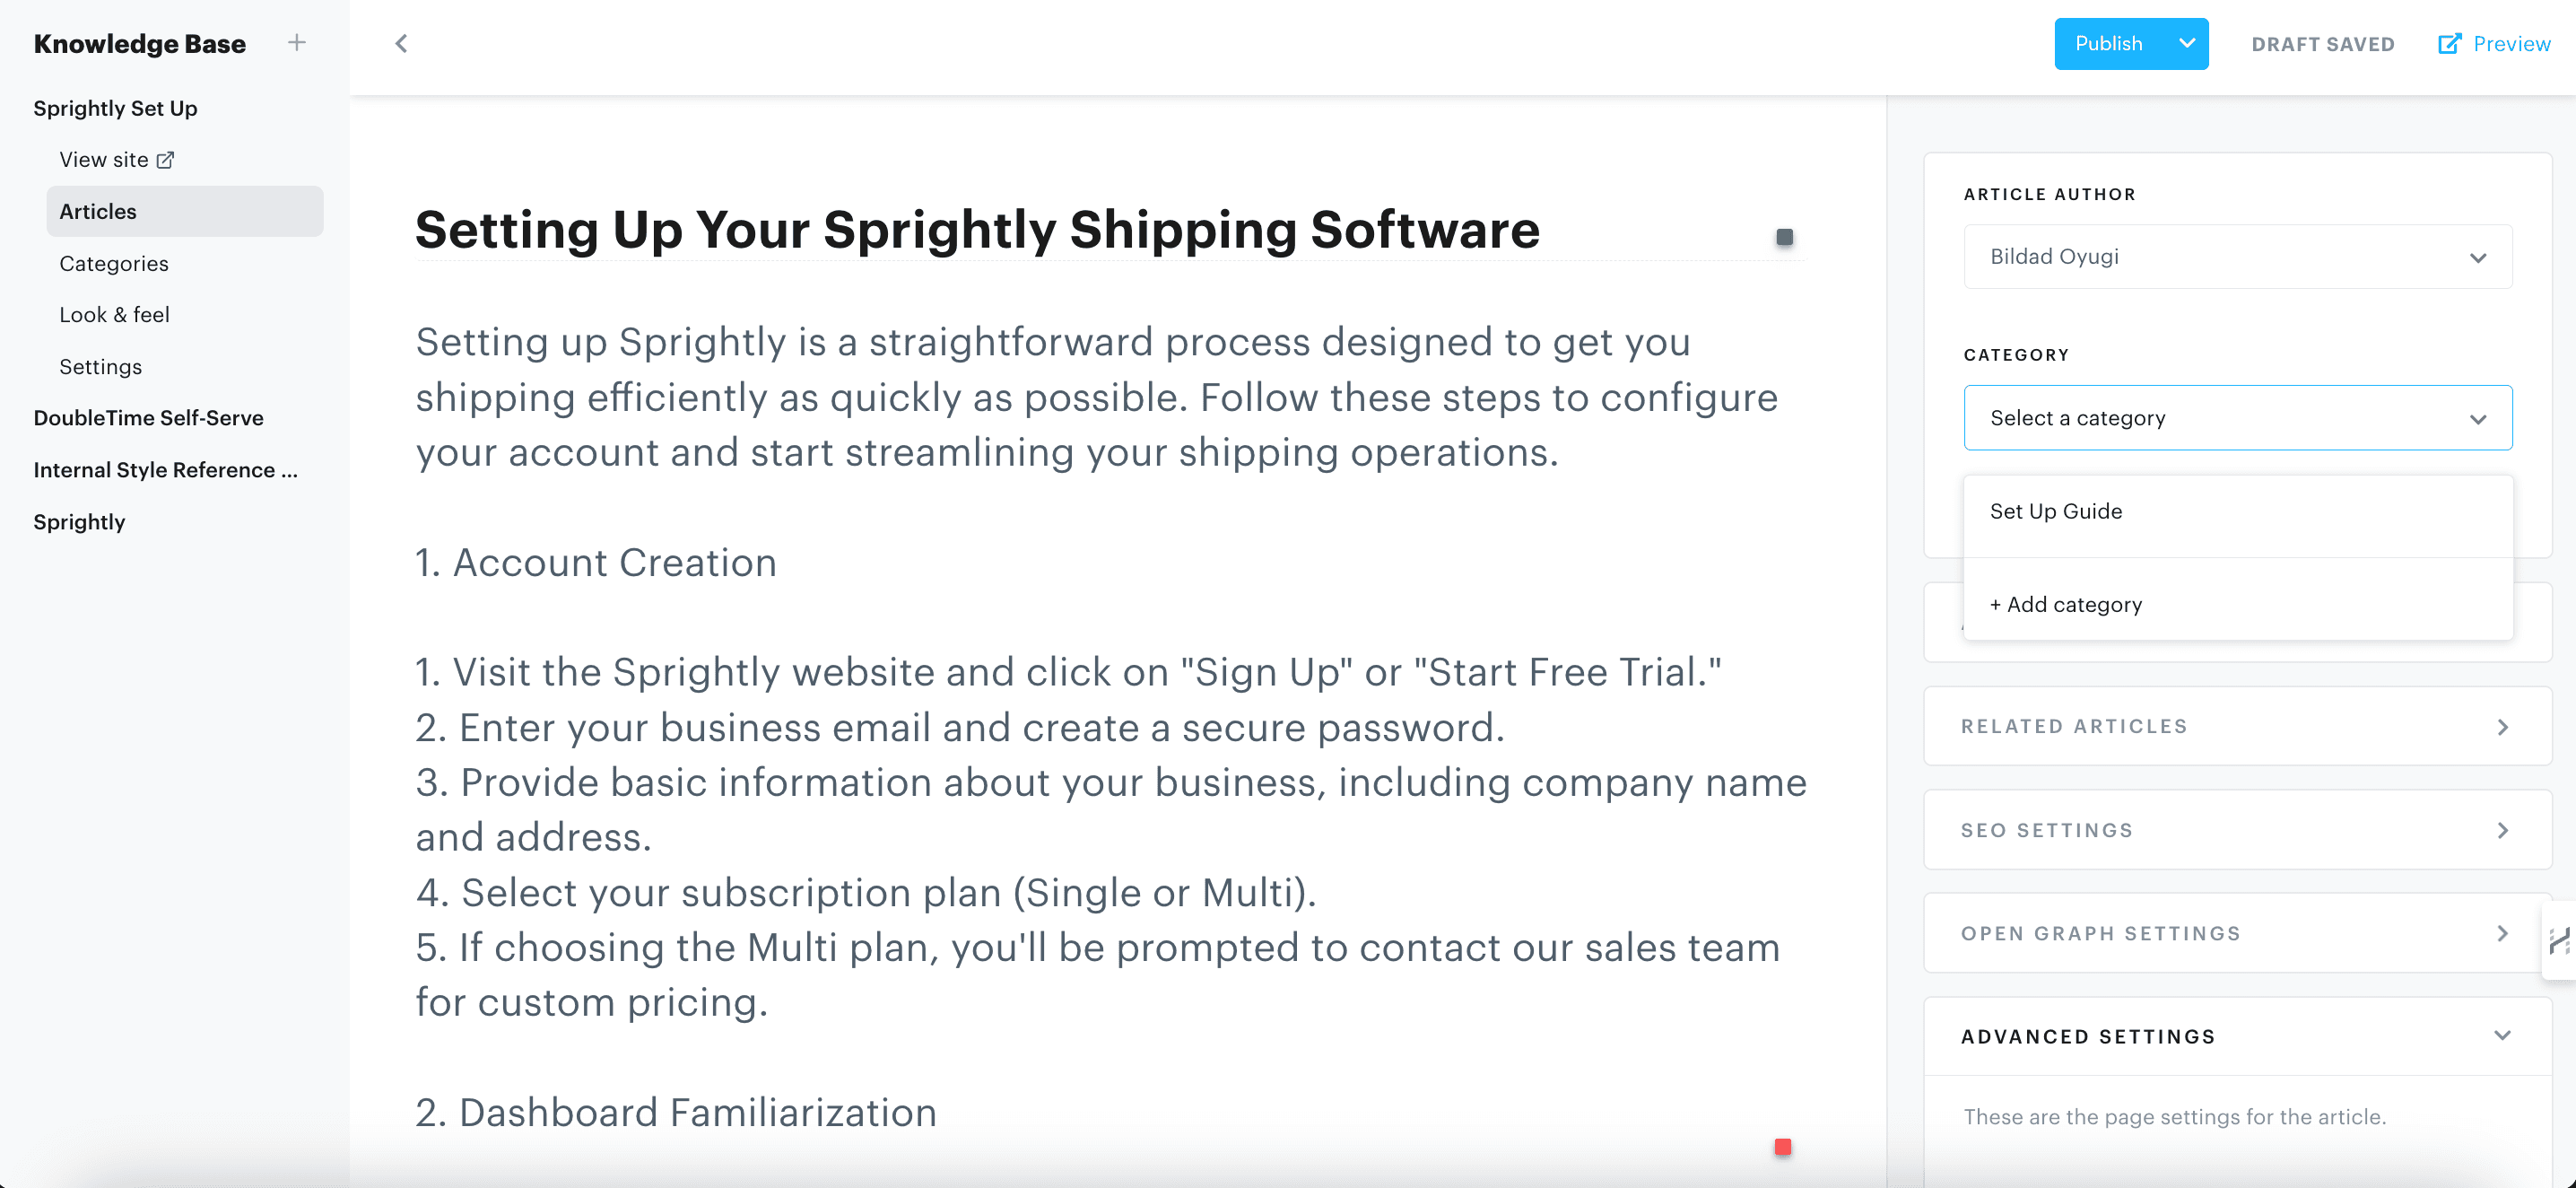Click the Publish button
2576x1188 pixels.
(x=2108, y=44)
